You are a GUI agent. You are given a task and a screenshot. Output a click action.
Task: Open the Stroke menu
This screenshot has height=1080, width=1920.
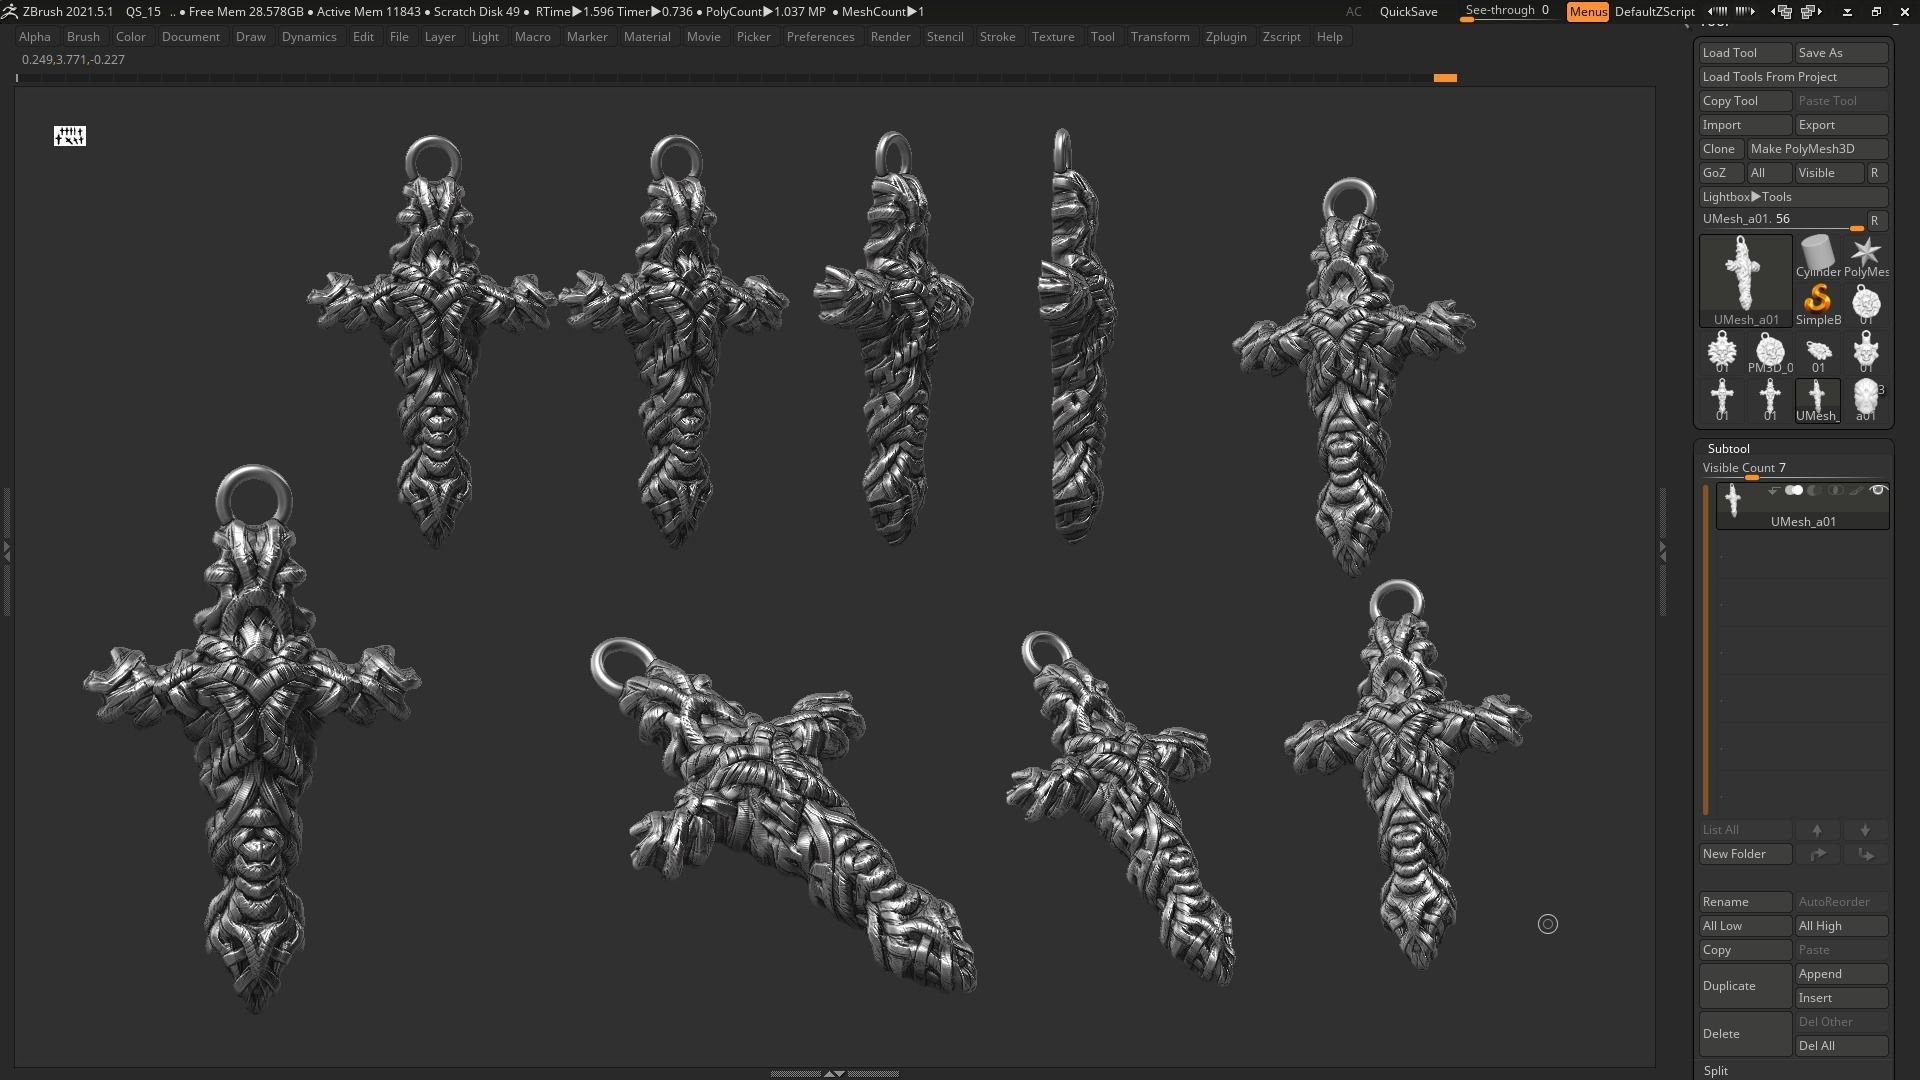point(996,37)
